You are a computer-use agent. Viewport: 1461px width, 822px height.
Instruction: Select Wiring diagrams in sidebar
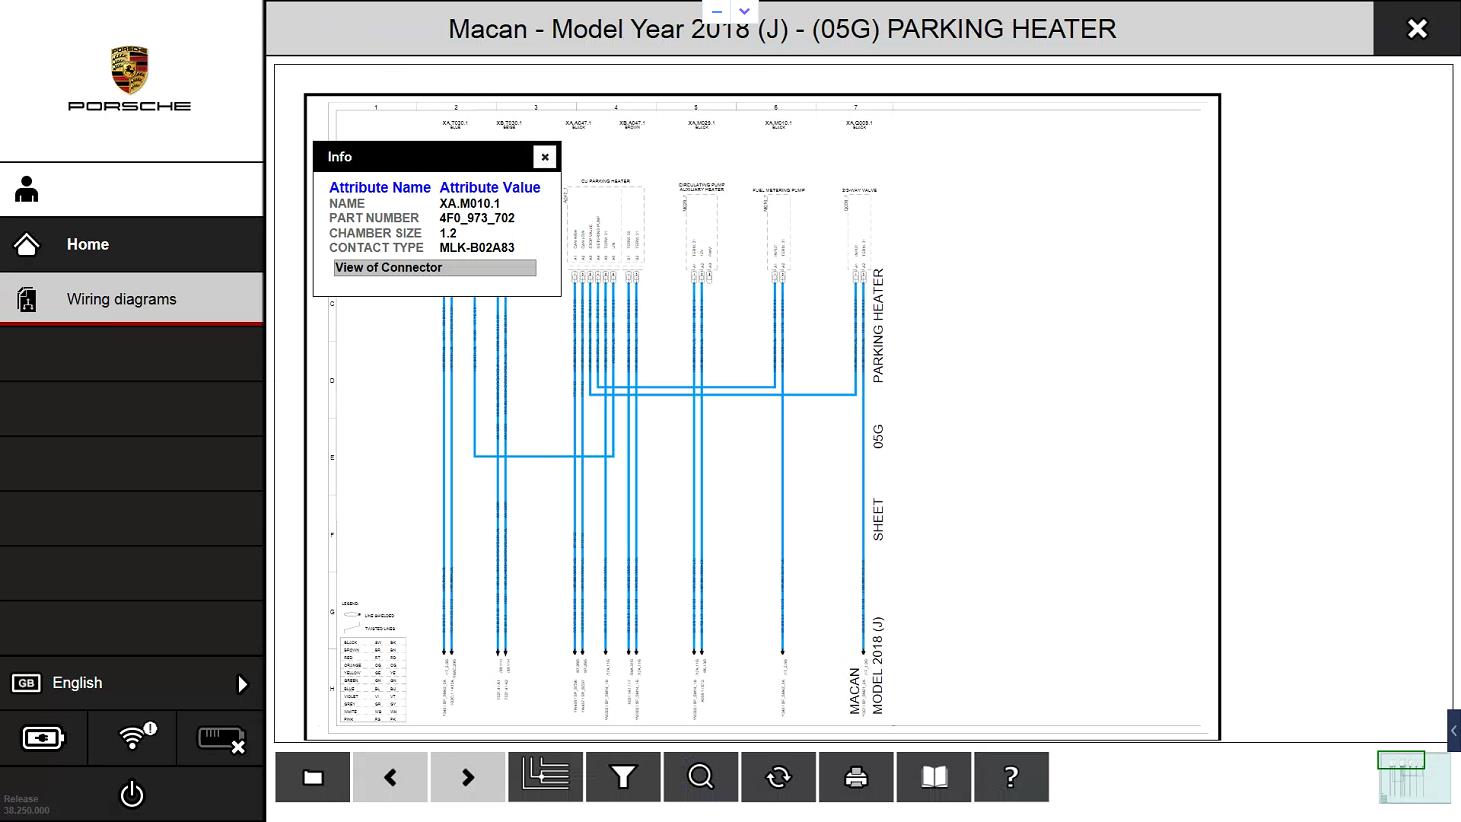pyautogui.click(x=132, y=299)
